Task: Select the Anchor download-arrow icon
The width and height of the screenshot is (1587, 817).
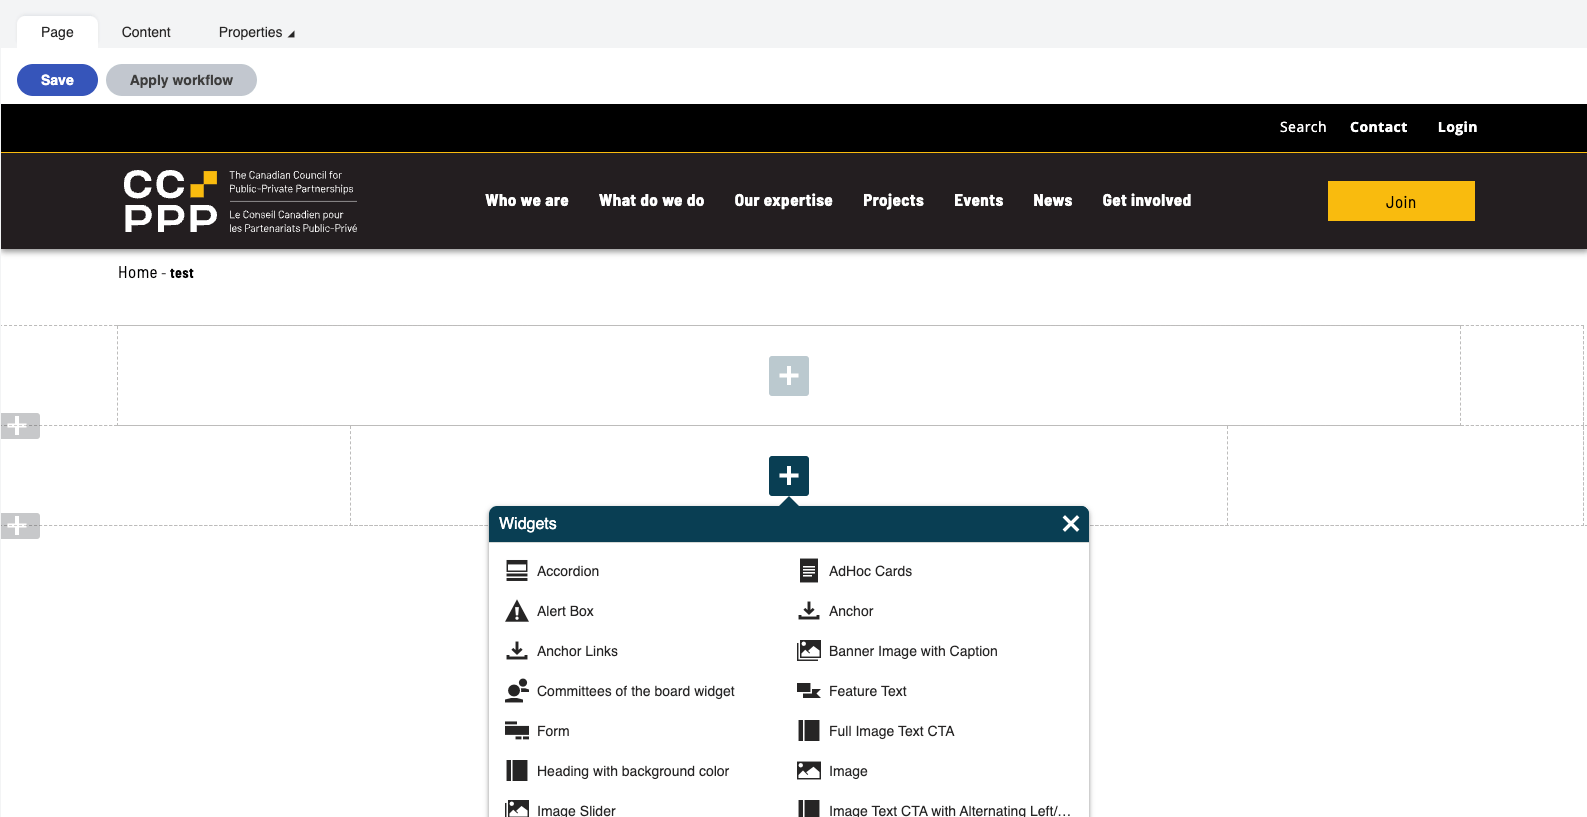Action: 808,611
